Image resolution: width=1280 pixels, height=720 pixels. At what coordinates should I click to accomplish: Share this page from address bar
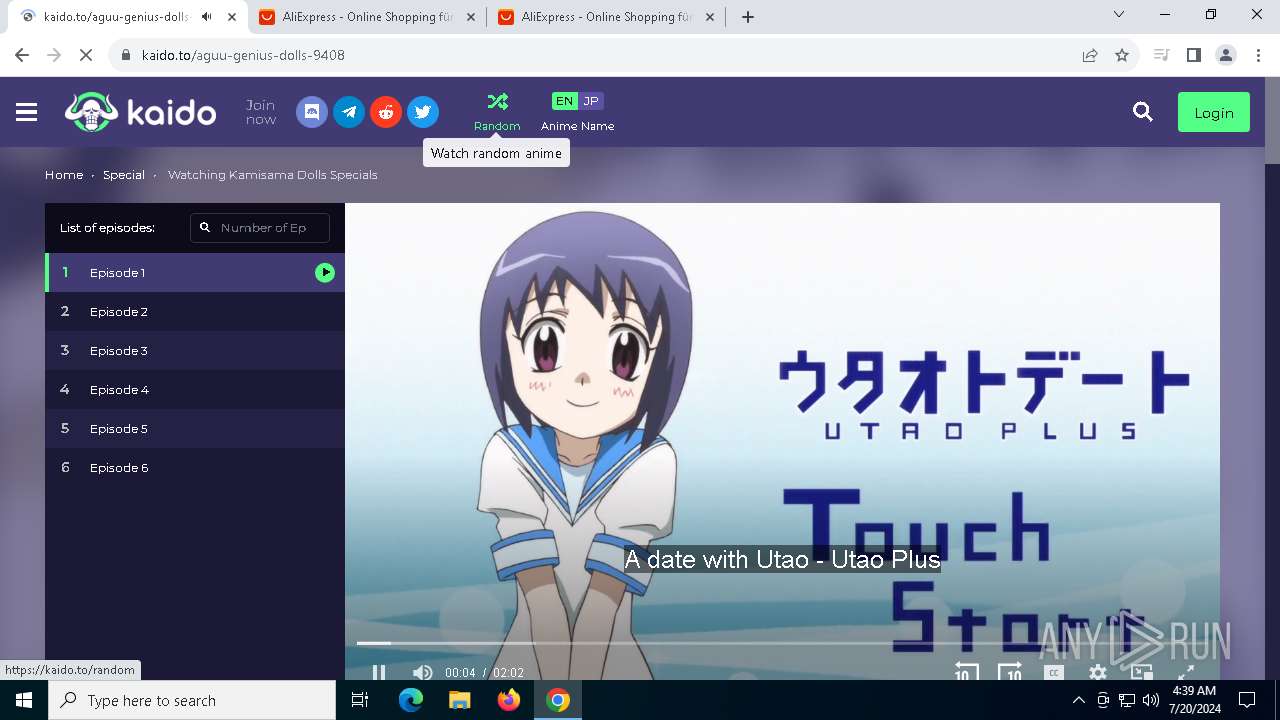(1090, 55)
